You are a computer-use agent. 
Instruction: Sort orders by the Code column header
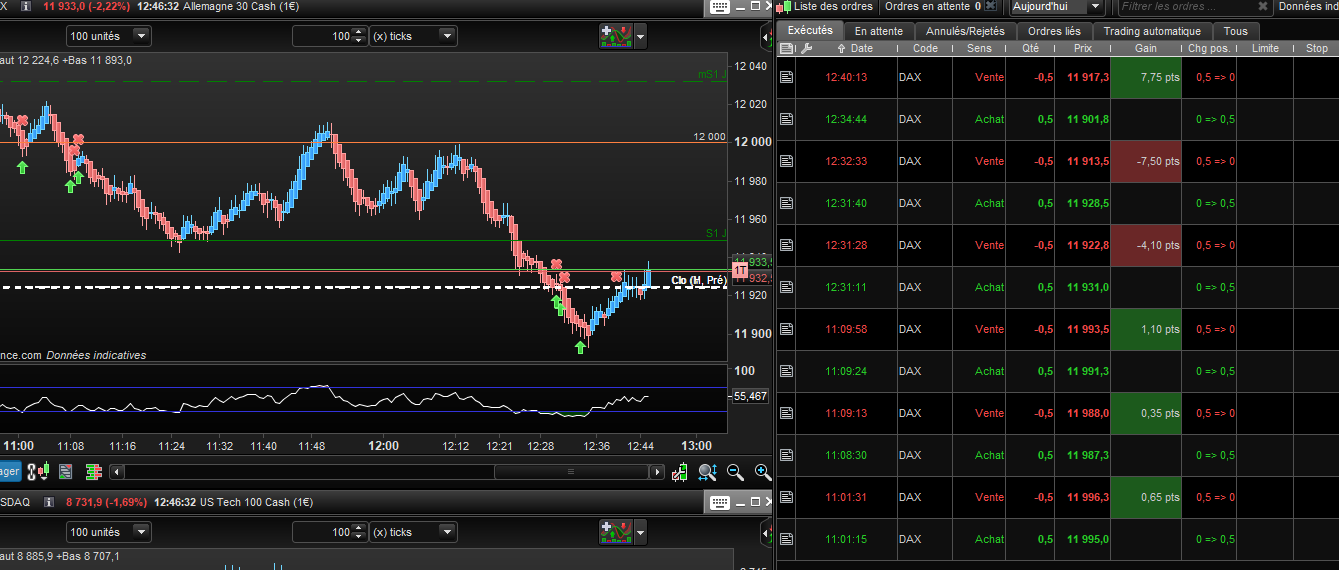point(925,48)
